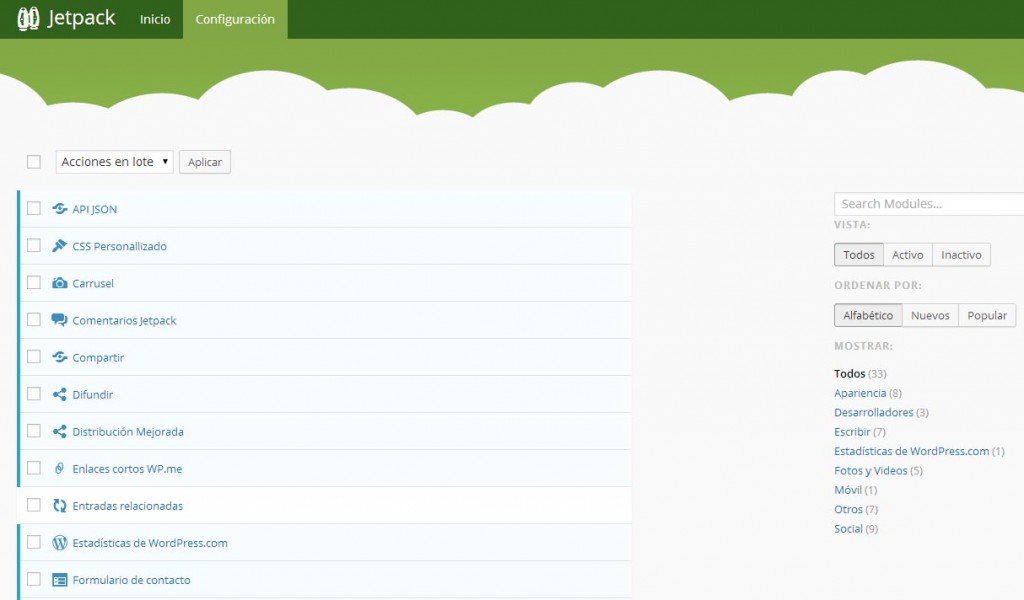Image resolution: width=1024 pixels, height=600 pixels.
Task: Open the Estadísticas de WordPress.com module name
Action: [150, 543]
